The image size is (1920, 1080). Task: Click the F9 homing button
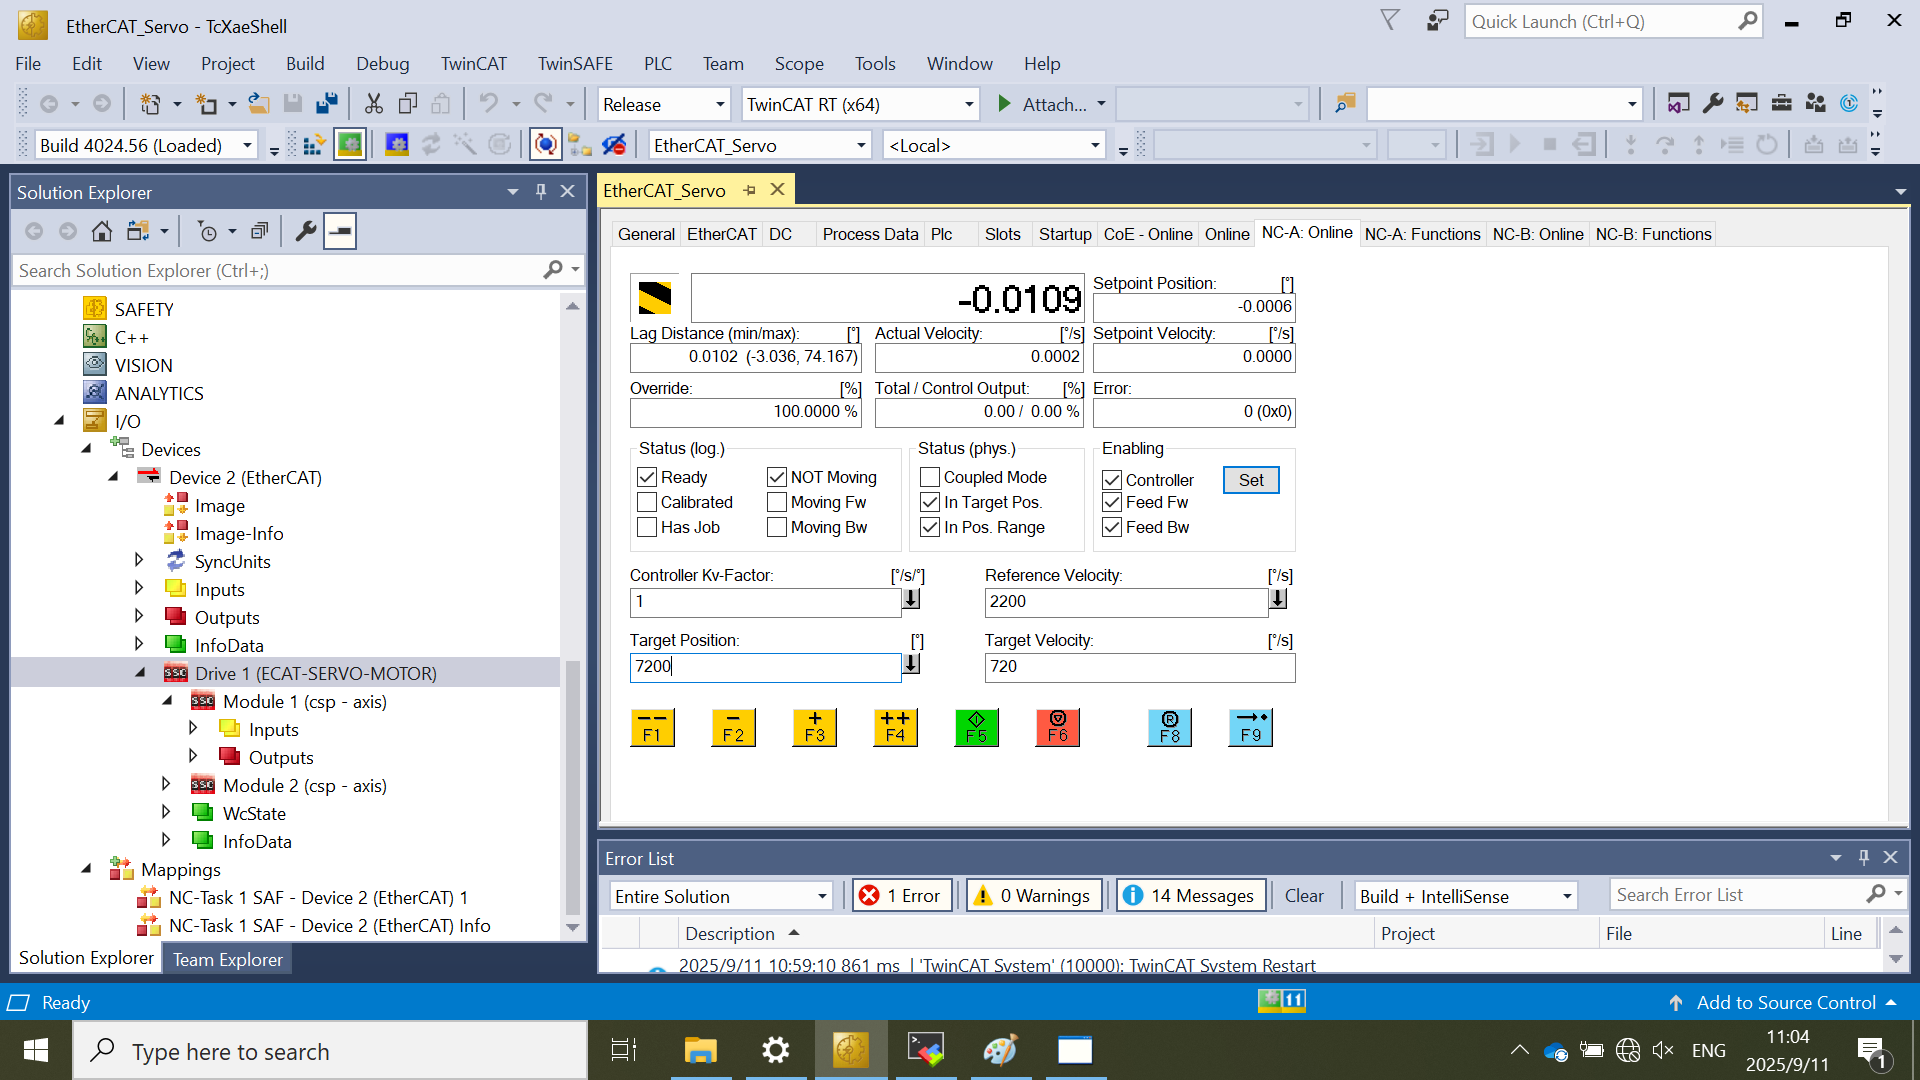(x=1250, y=727)
